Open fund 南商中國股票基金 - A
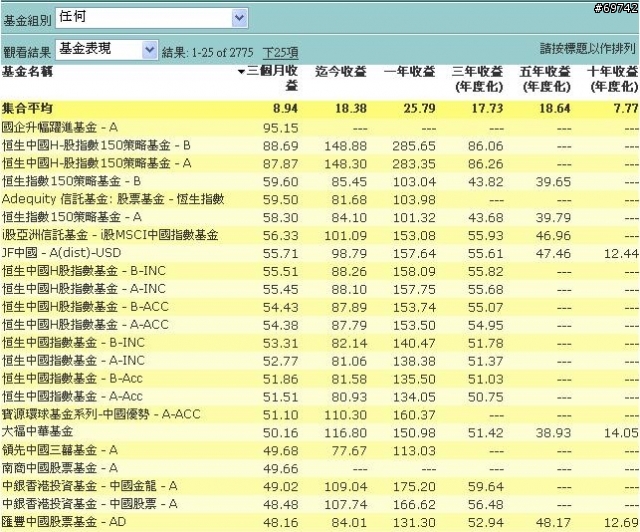This screenshot has height=532, width=640. pyautogui.click(x=60, y=468)
